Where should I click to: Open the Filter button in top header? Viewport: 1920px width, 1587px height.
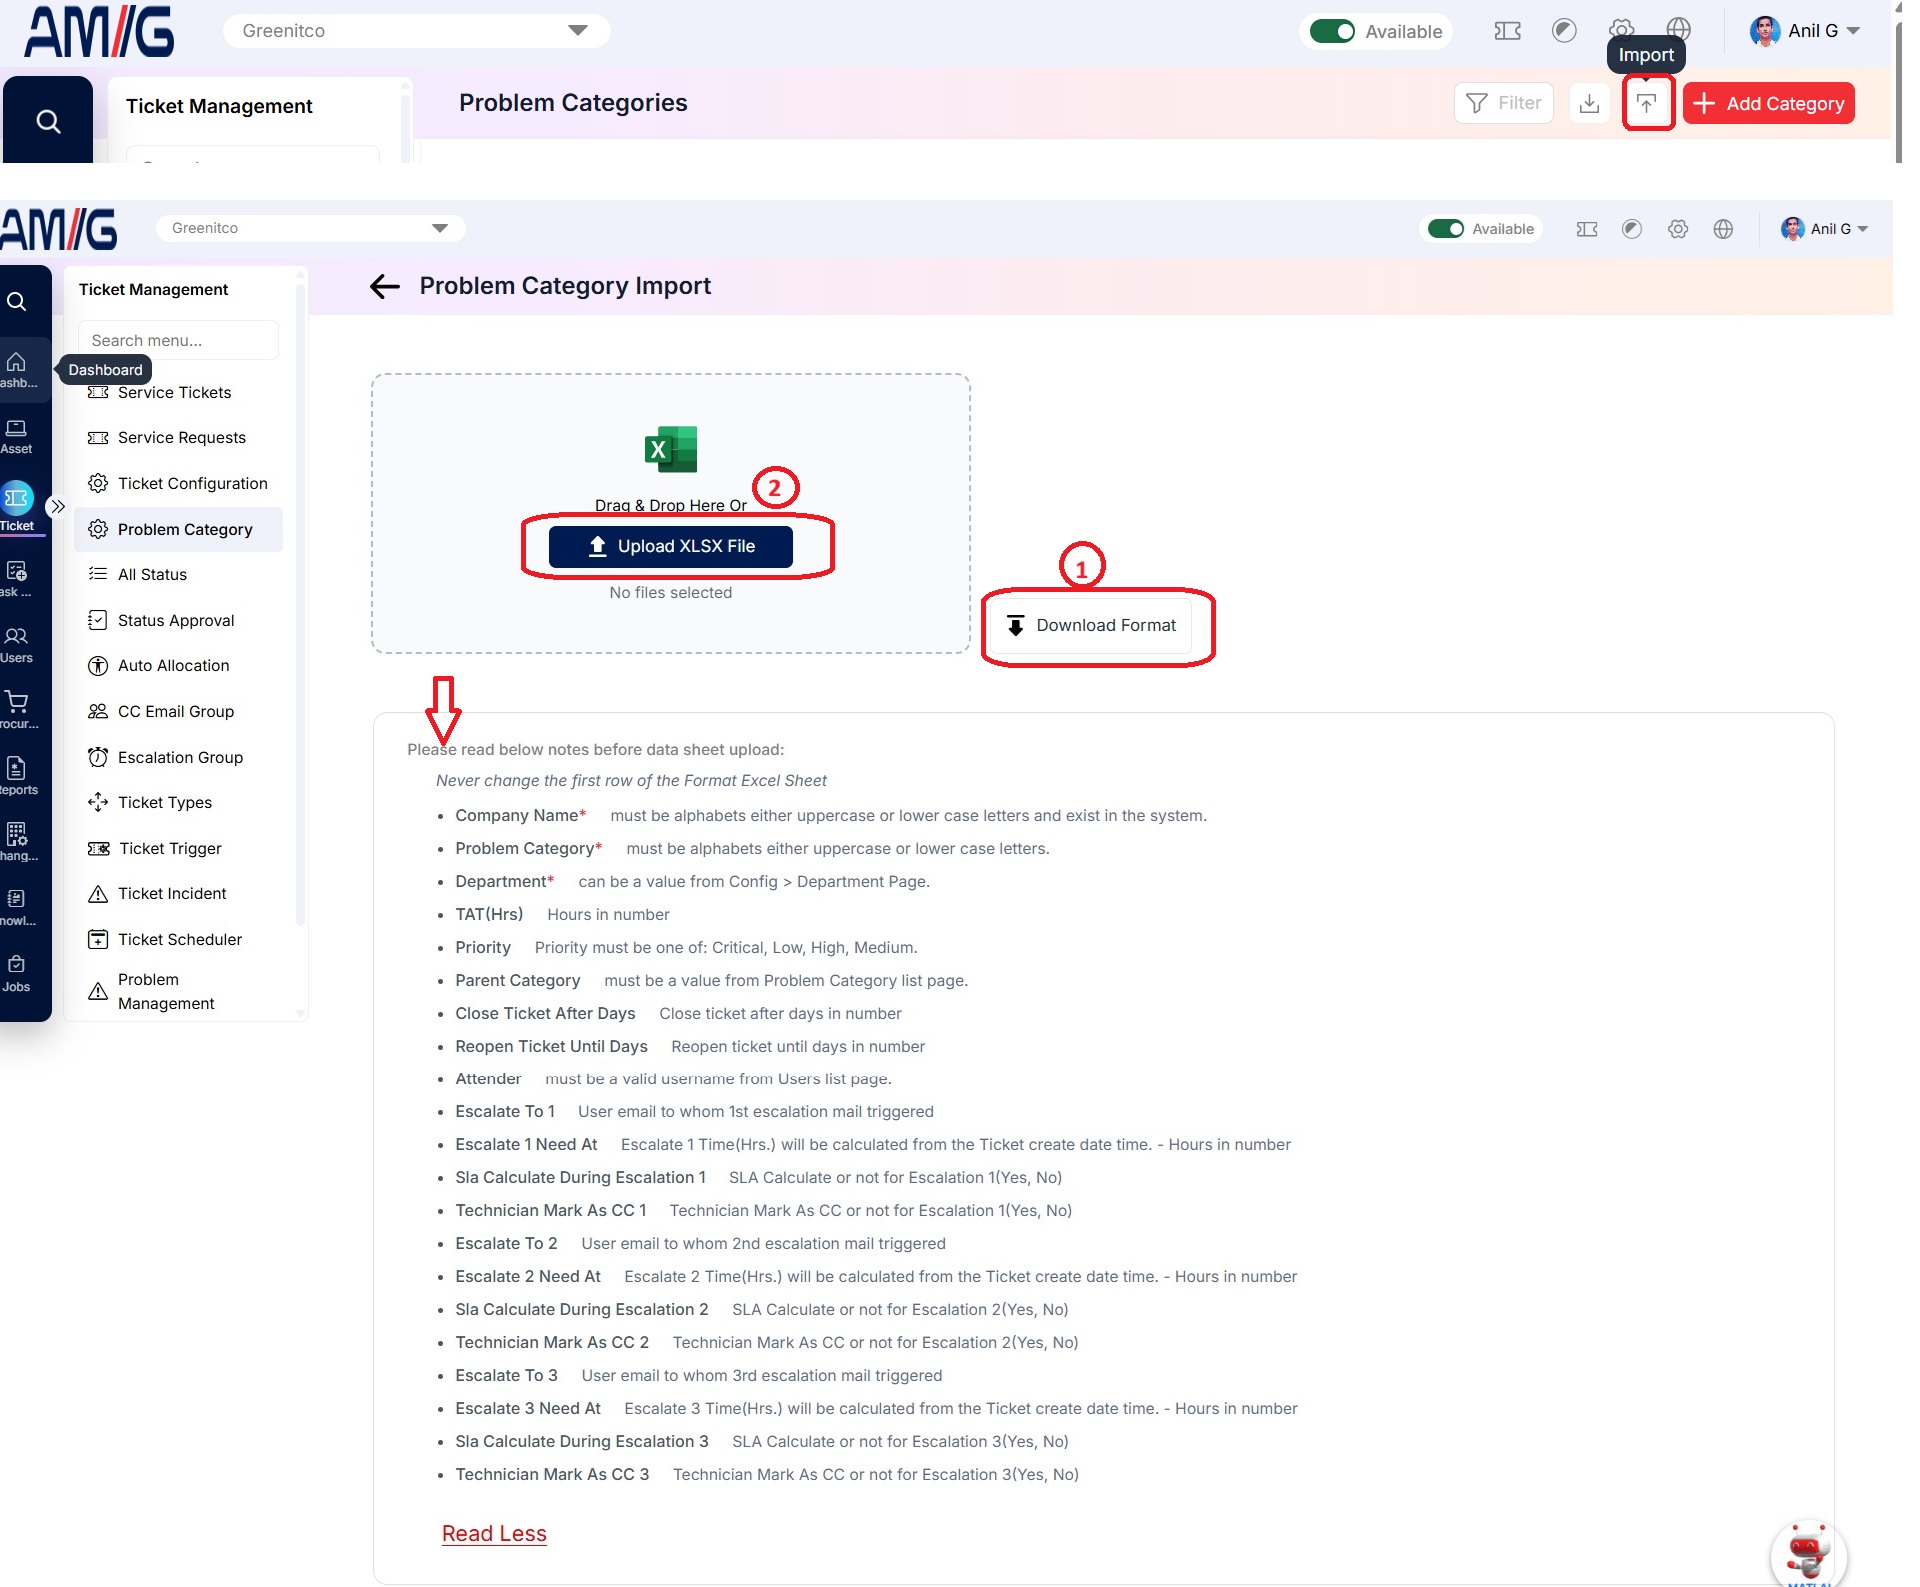[1503, 103]
